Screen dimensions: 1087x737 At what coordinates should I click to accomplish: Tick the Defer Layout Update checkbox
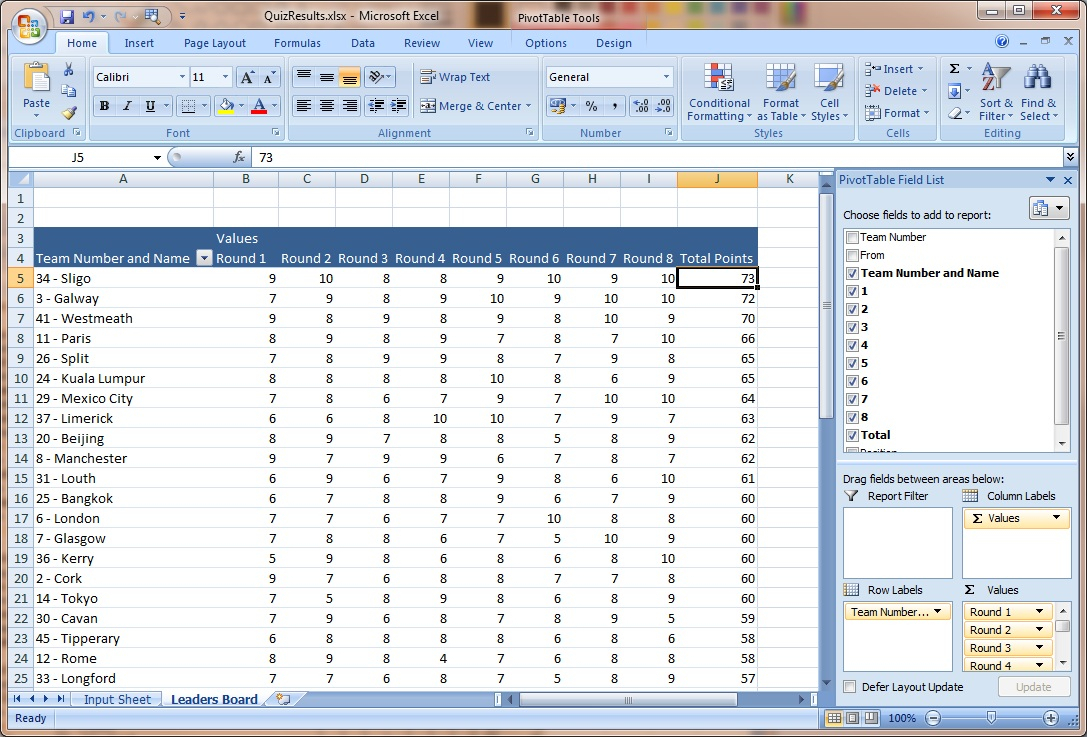(850, 687)
